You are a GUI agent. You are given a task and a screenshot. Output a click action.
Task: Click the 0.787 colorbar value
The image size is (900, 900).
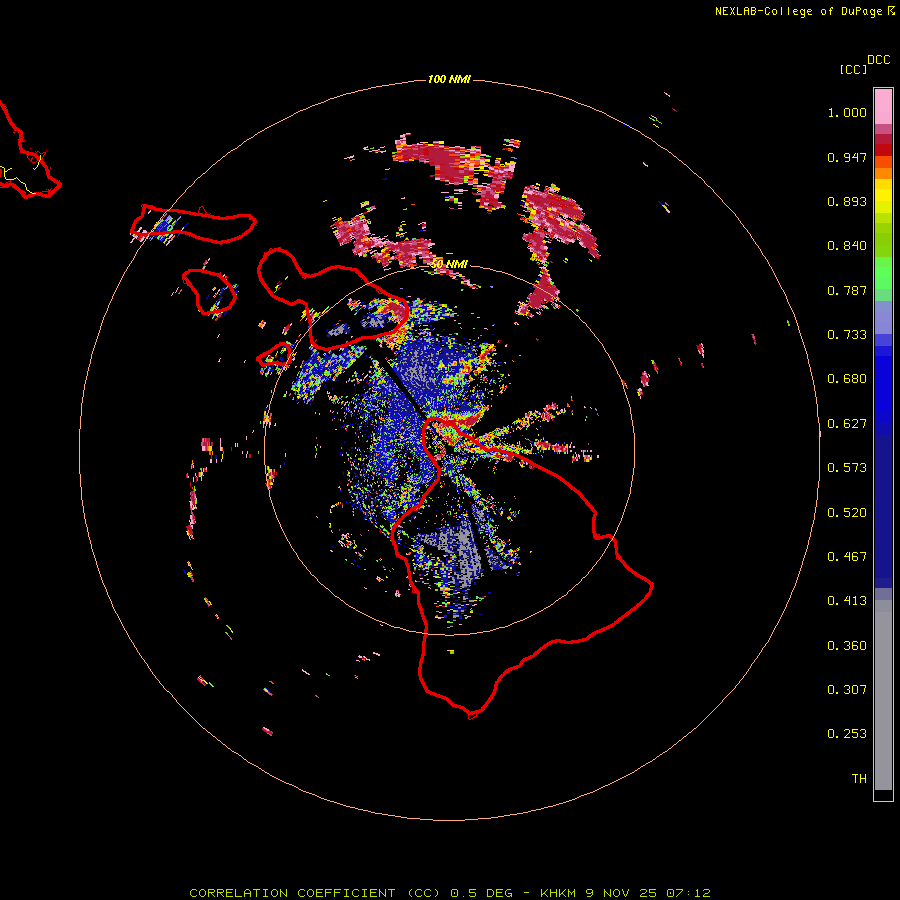point(847,290)
